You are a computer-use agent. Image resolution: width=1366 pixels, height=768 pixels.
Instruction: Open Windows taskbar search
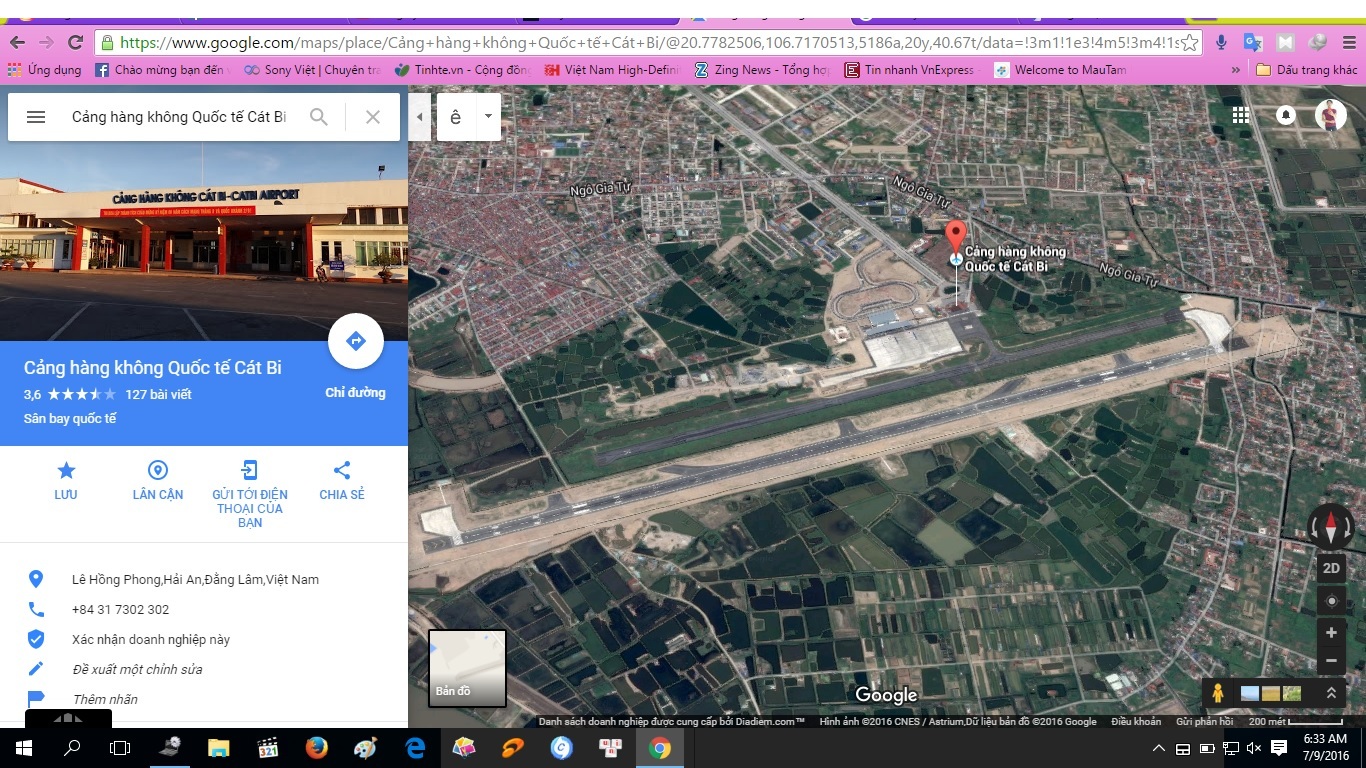coord(72,747)
